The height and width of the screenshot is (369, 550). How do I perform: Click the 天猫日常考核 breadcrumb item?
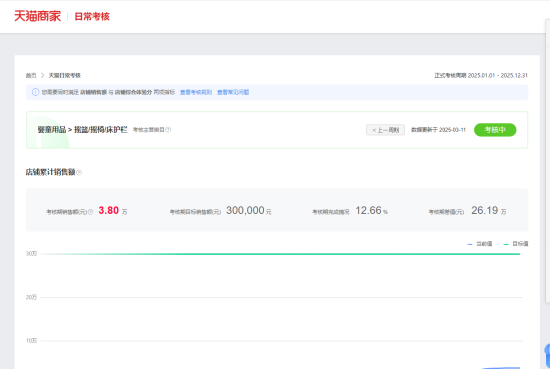(65, 75)
